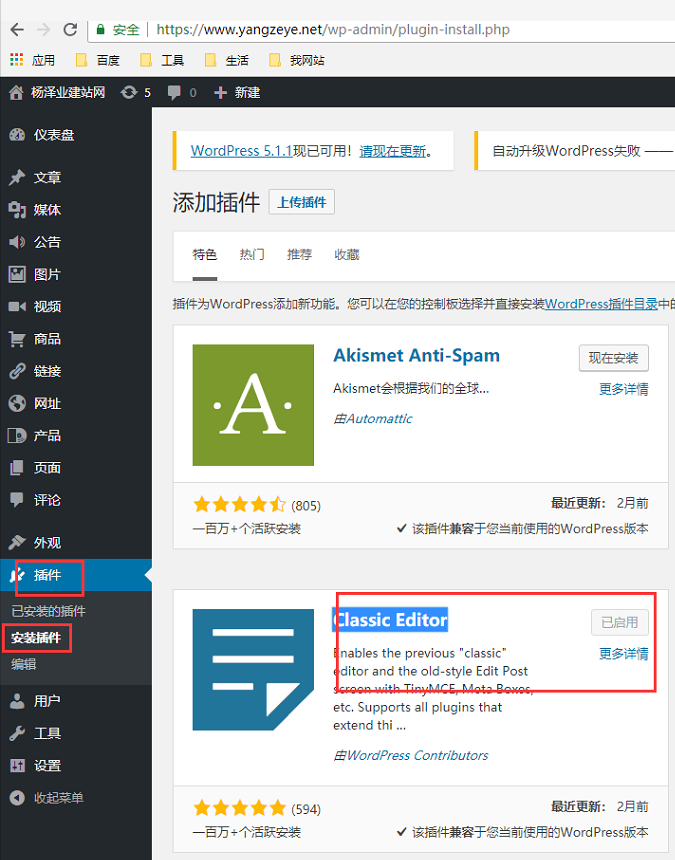
Task: Click the updates icon showing 5
Action: pos(129,93)
